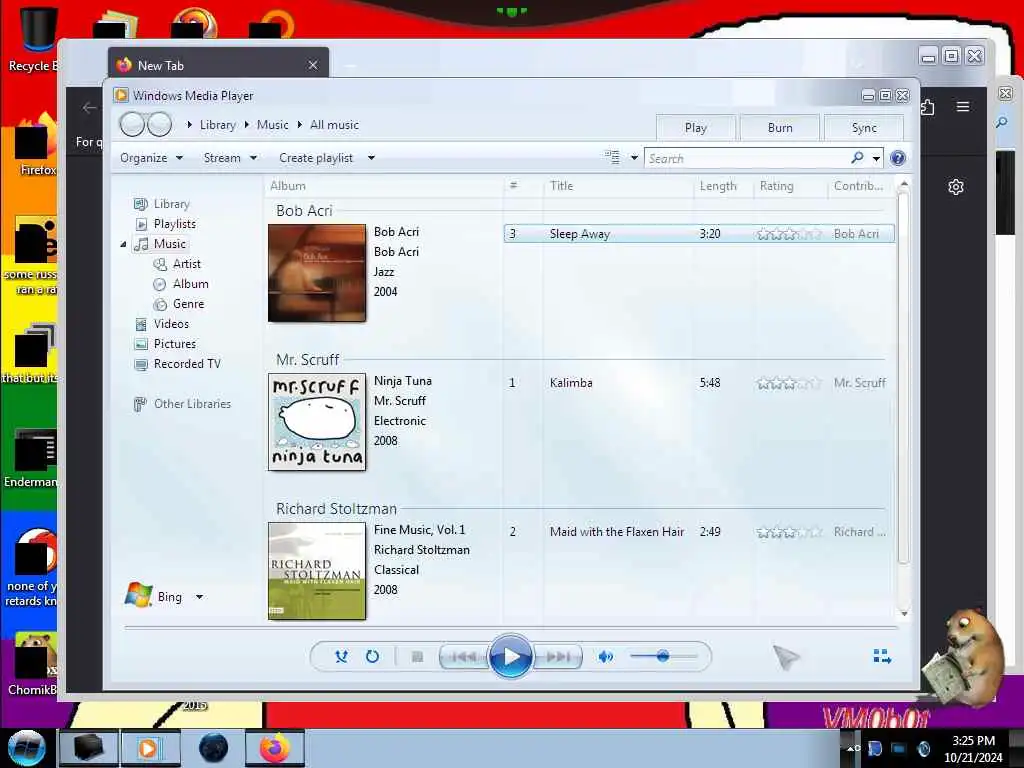Select Library in the breadcrumb
Image resolution: width=1024 pixels, height=768 pixels.
(217, 125)
